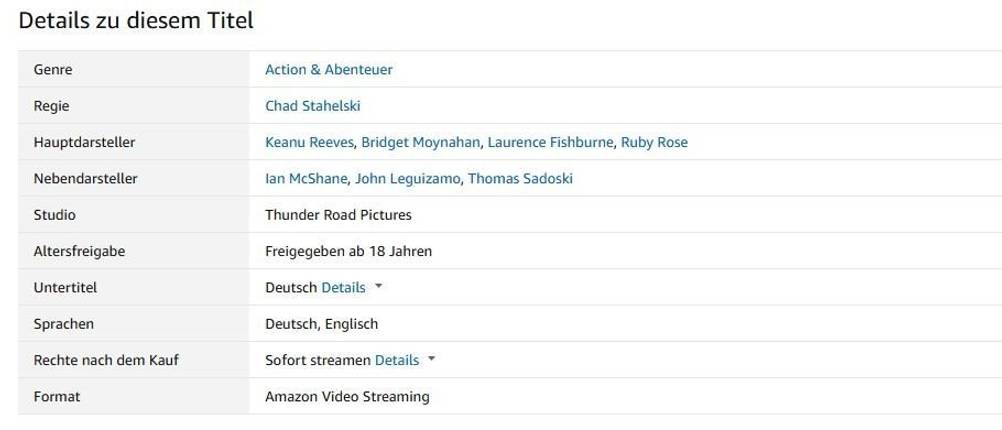This screenshot has width=1002, height=430.
Task: Click the Details zu diesem Titel heading
Action: (136, 20)
